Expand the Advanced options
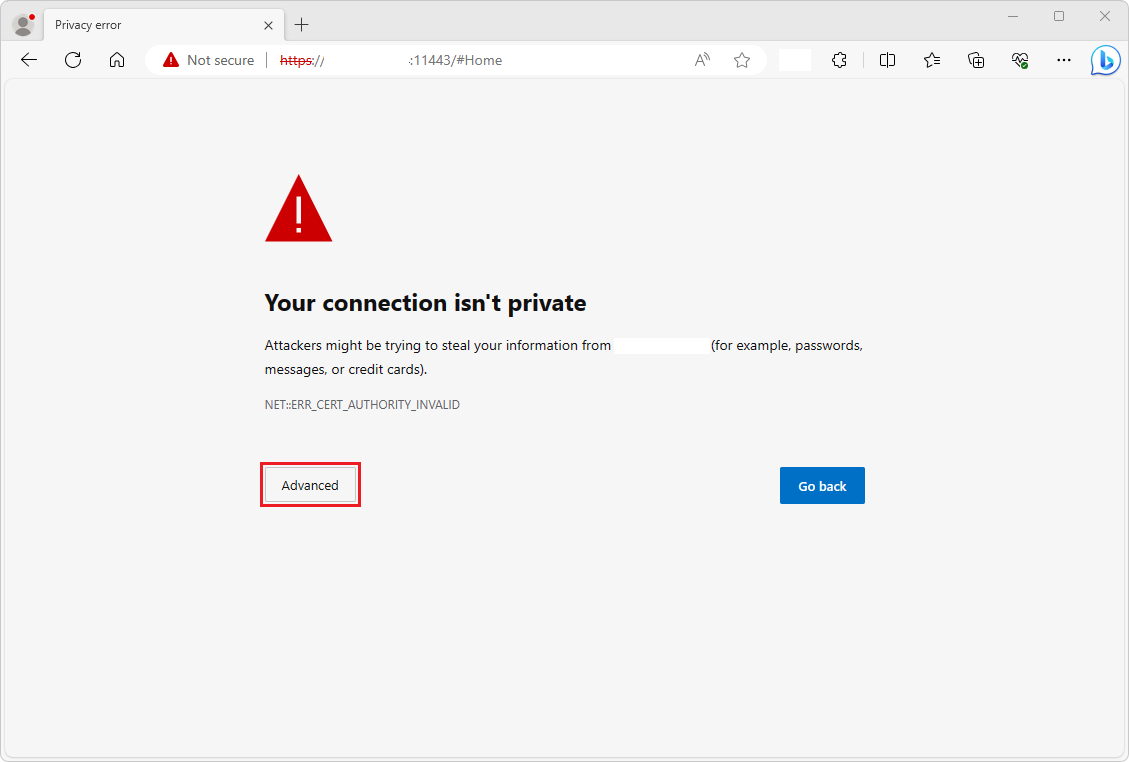The image size is (1129, 762). (310, 485)
